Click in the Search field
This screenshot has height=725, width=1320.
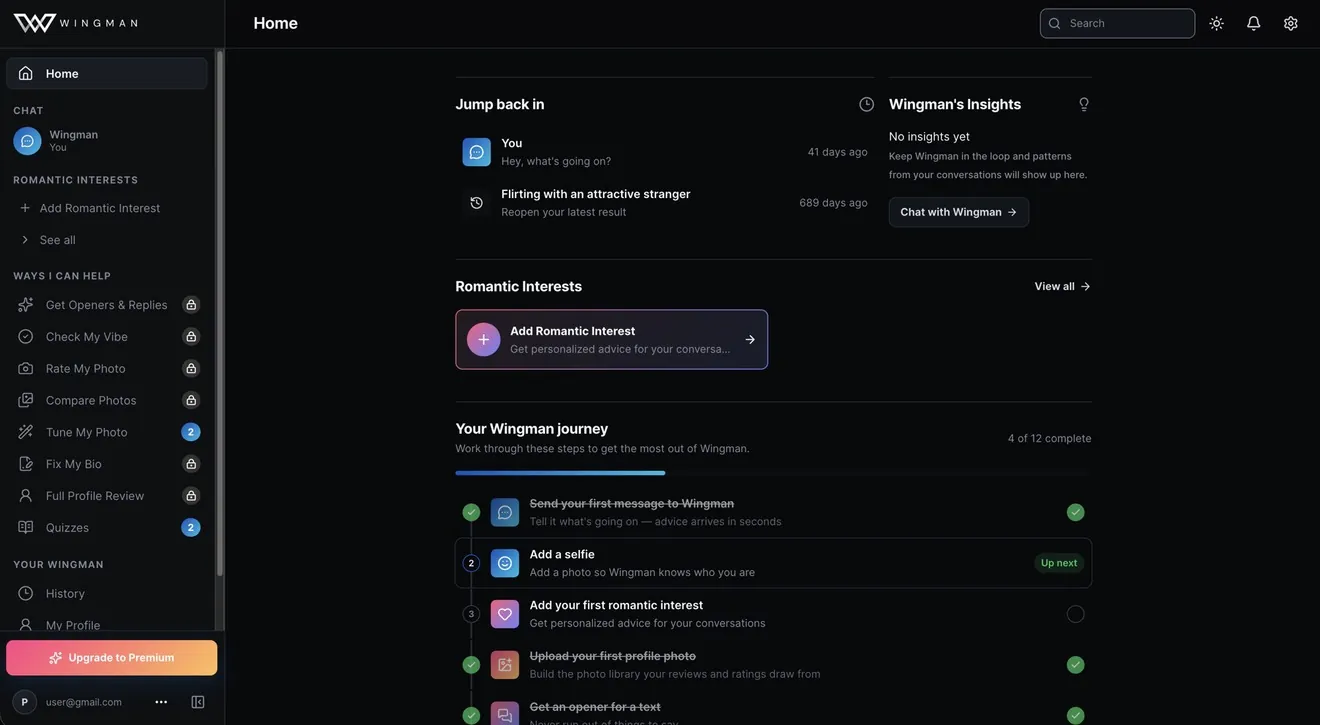pos(1117,23)
